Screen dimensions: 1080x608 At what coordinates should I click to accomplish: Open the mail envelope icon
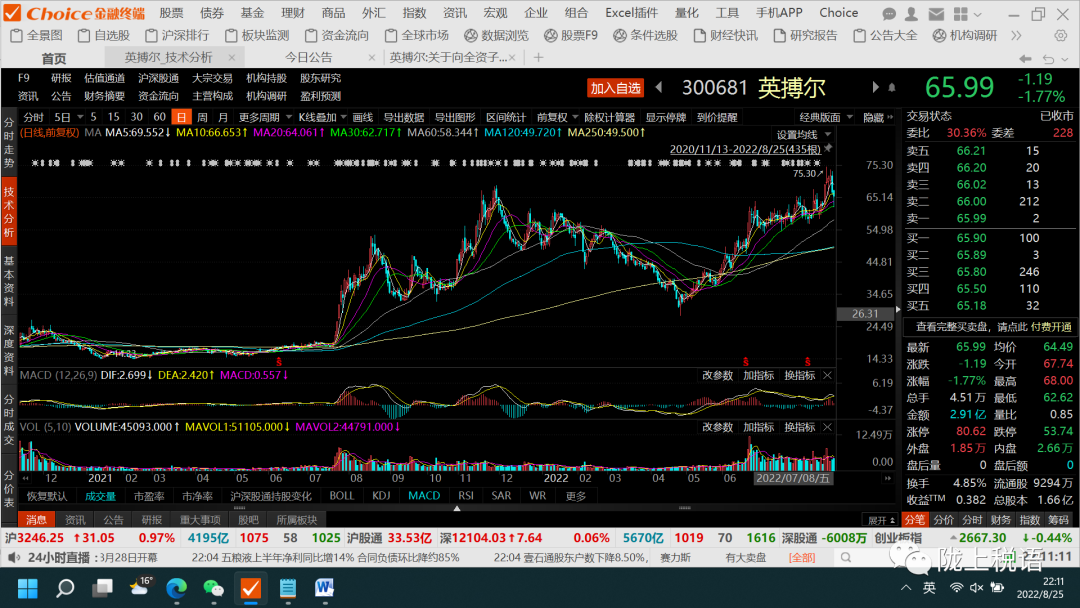click(936, 14)
